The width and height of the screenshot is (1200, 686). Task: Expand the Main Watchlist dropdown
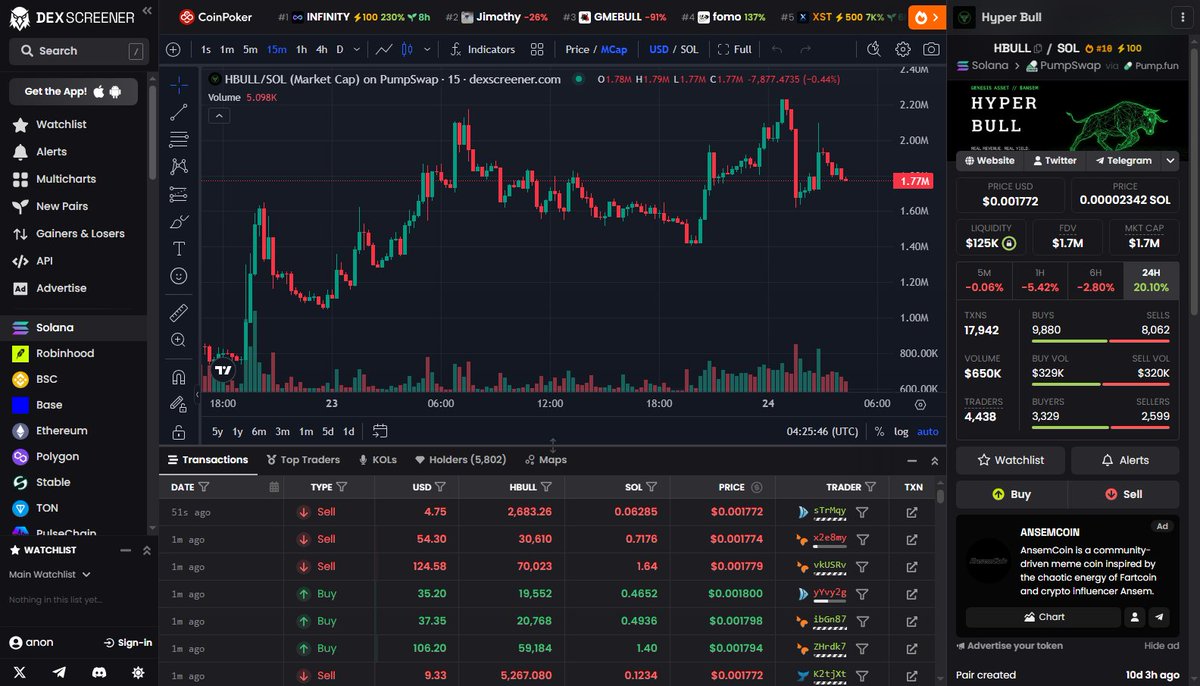coord(50,574)
